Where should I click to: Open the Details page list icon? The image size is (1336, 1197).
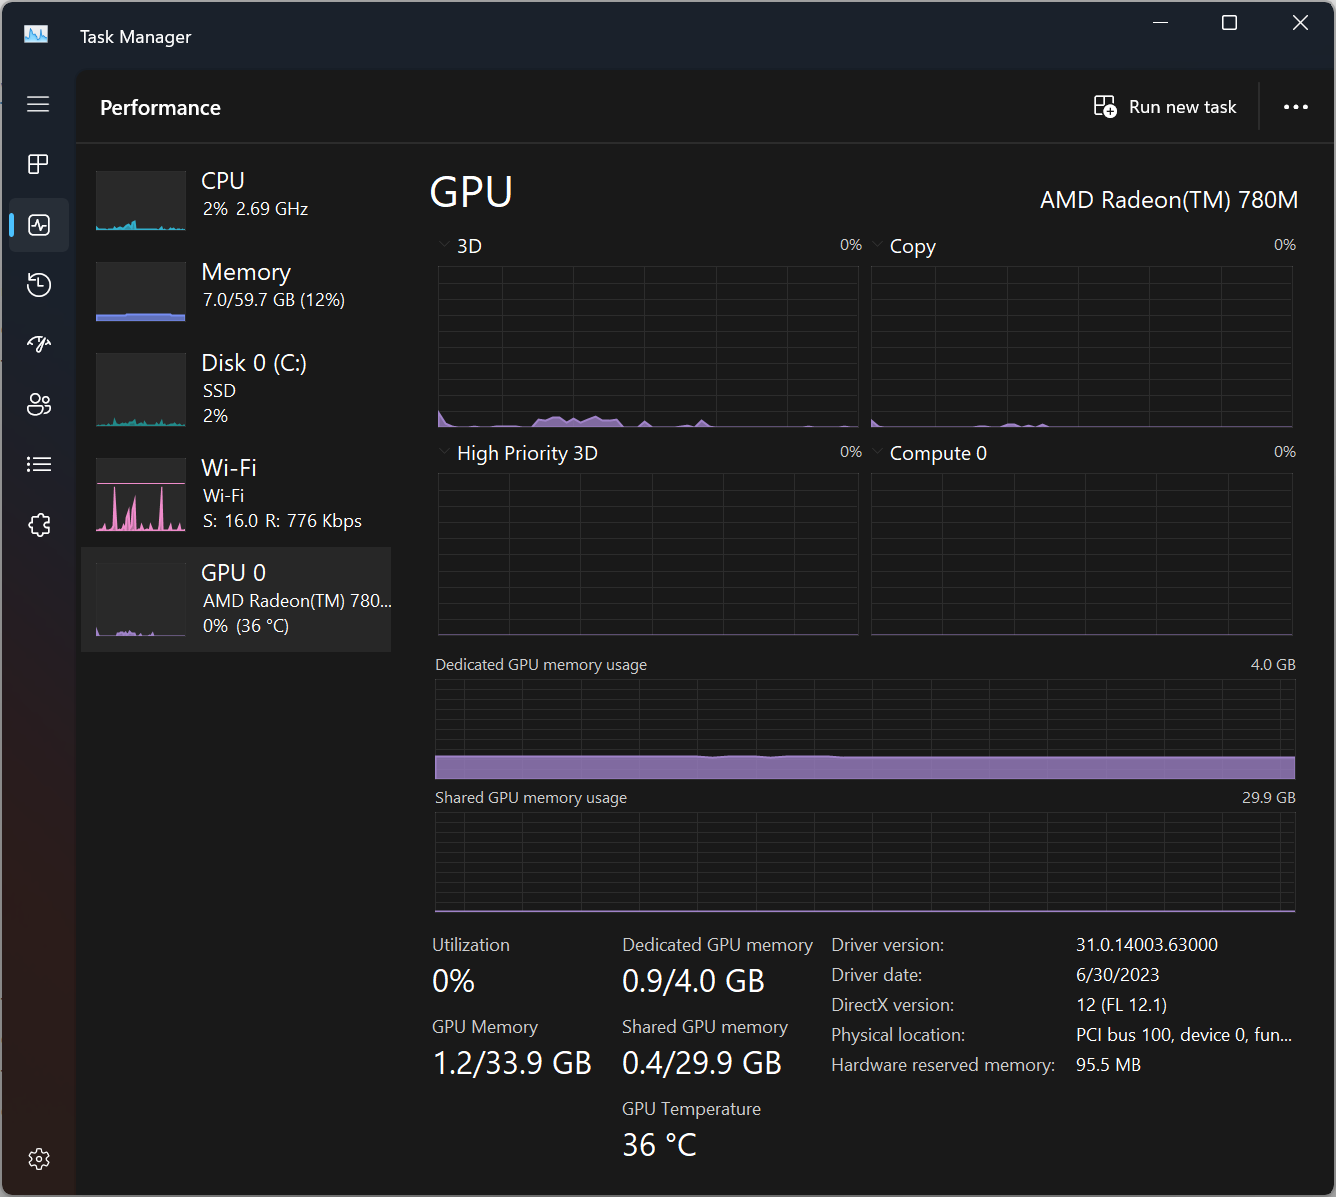tap(39, 464)
